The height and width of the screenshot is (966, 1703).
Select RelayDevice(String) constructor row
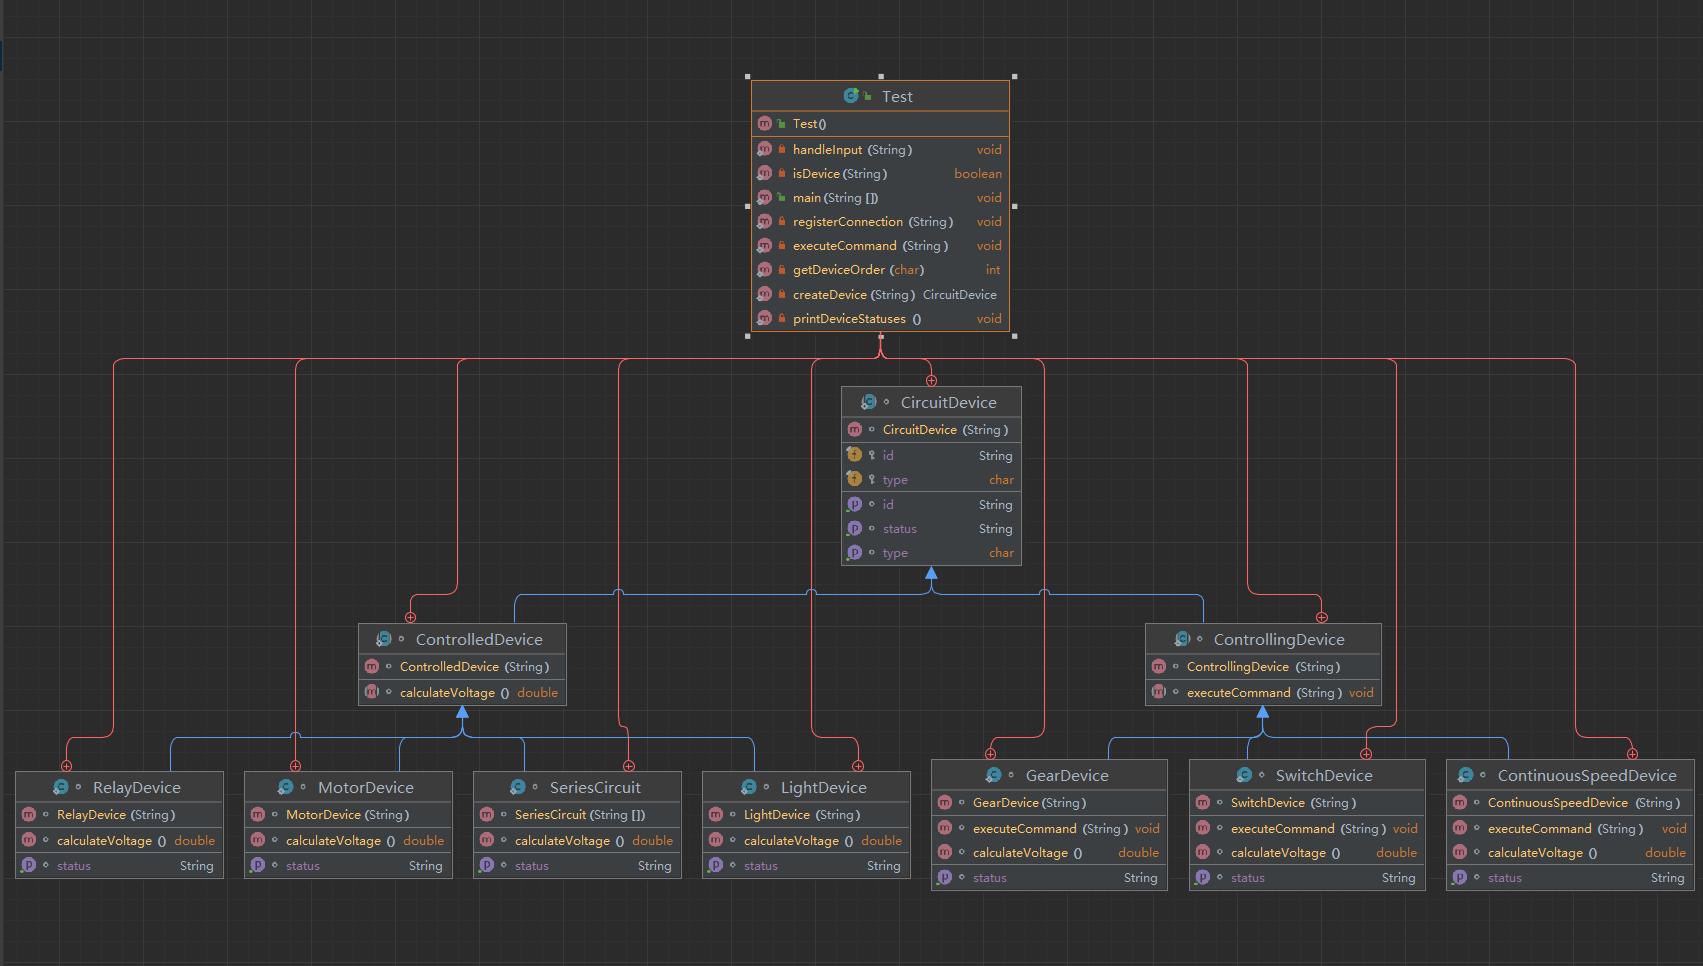[119, 814]
